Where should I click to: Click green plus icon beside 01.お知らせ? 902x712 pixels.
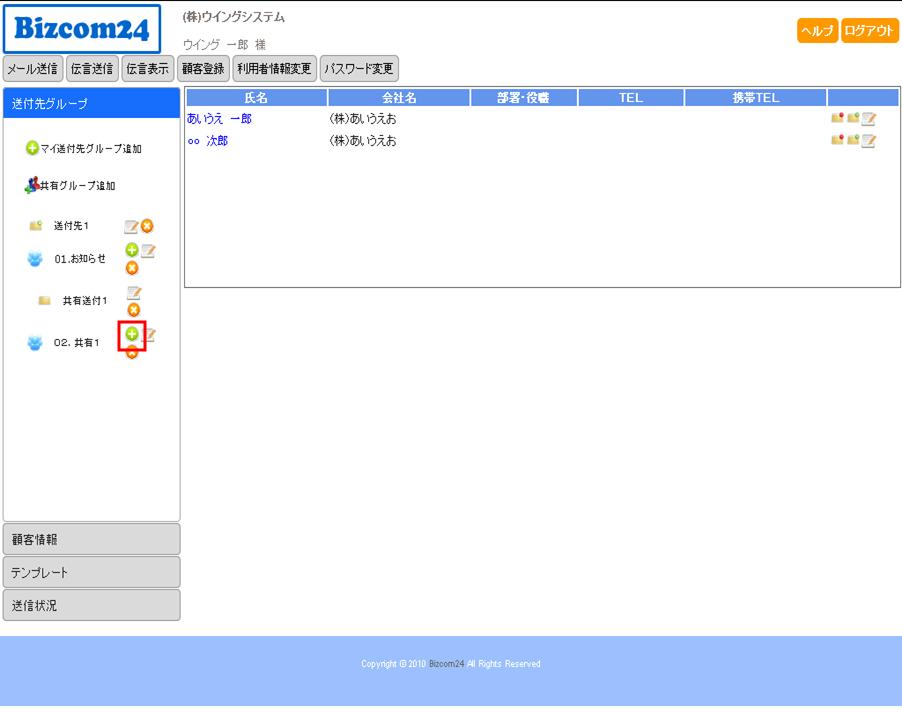click(132, 250)
